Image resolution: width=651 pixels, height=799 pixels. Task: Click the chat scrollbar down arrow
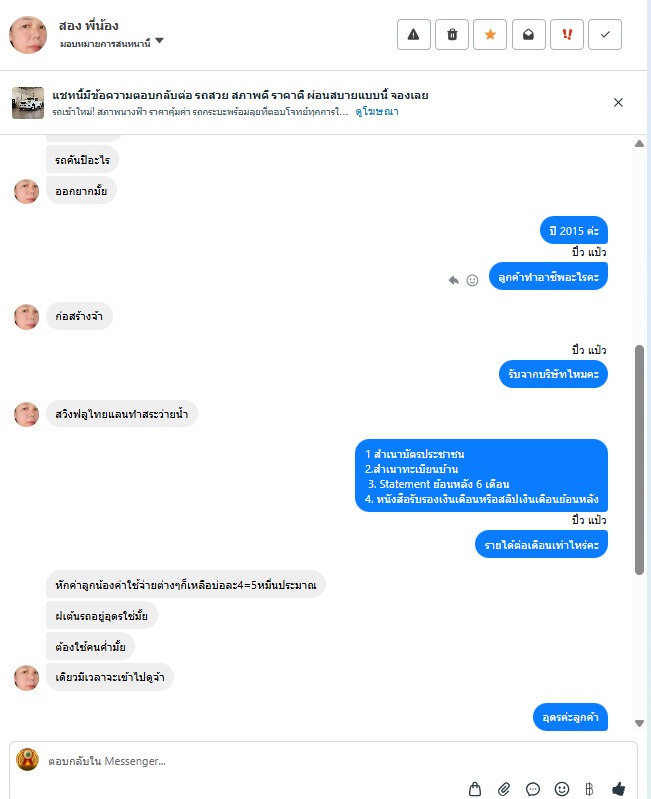[639, 723]
